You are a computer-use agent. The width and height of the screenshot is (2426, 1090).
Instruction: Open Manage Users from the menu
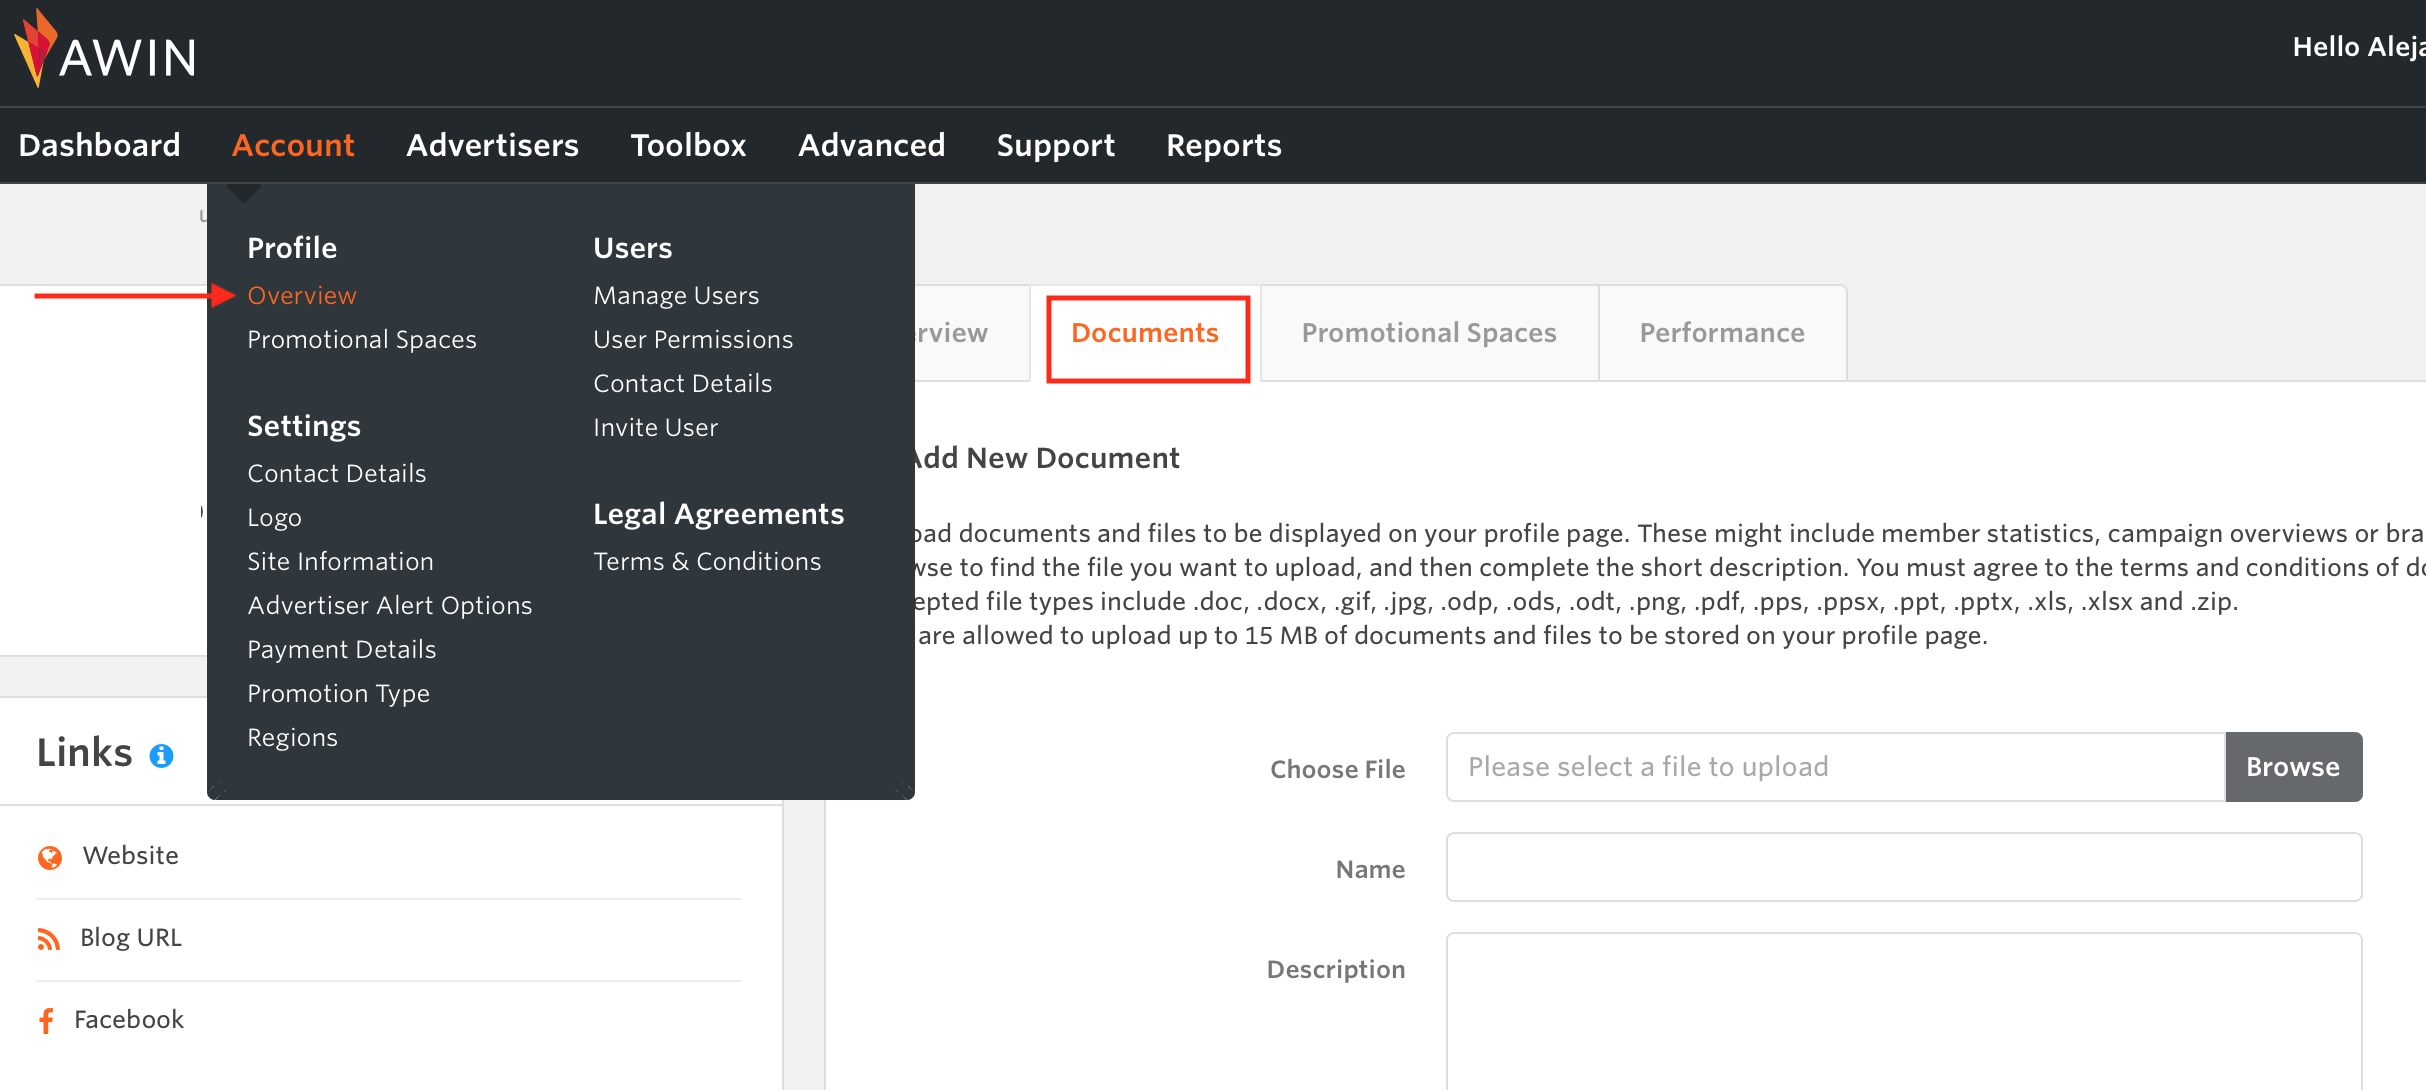coord(676,295)
